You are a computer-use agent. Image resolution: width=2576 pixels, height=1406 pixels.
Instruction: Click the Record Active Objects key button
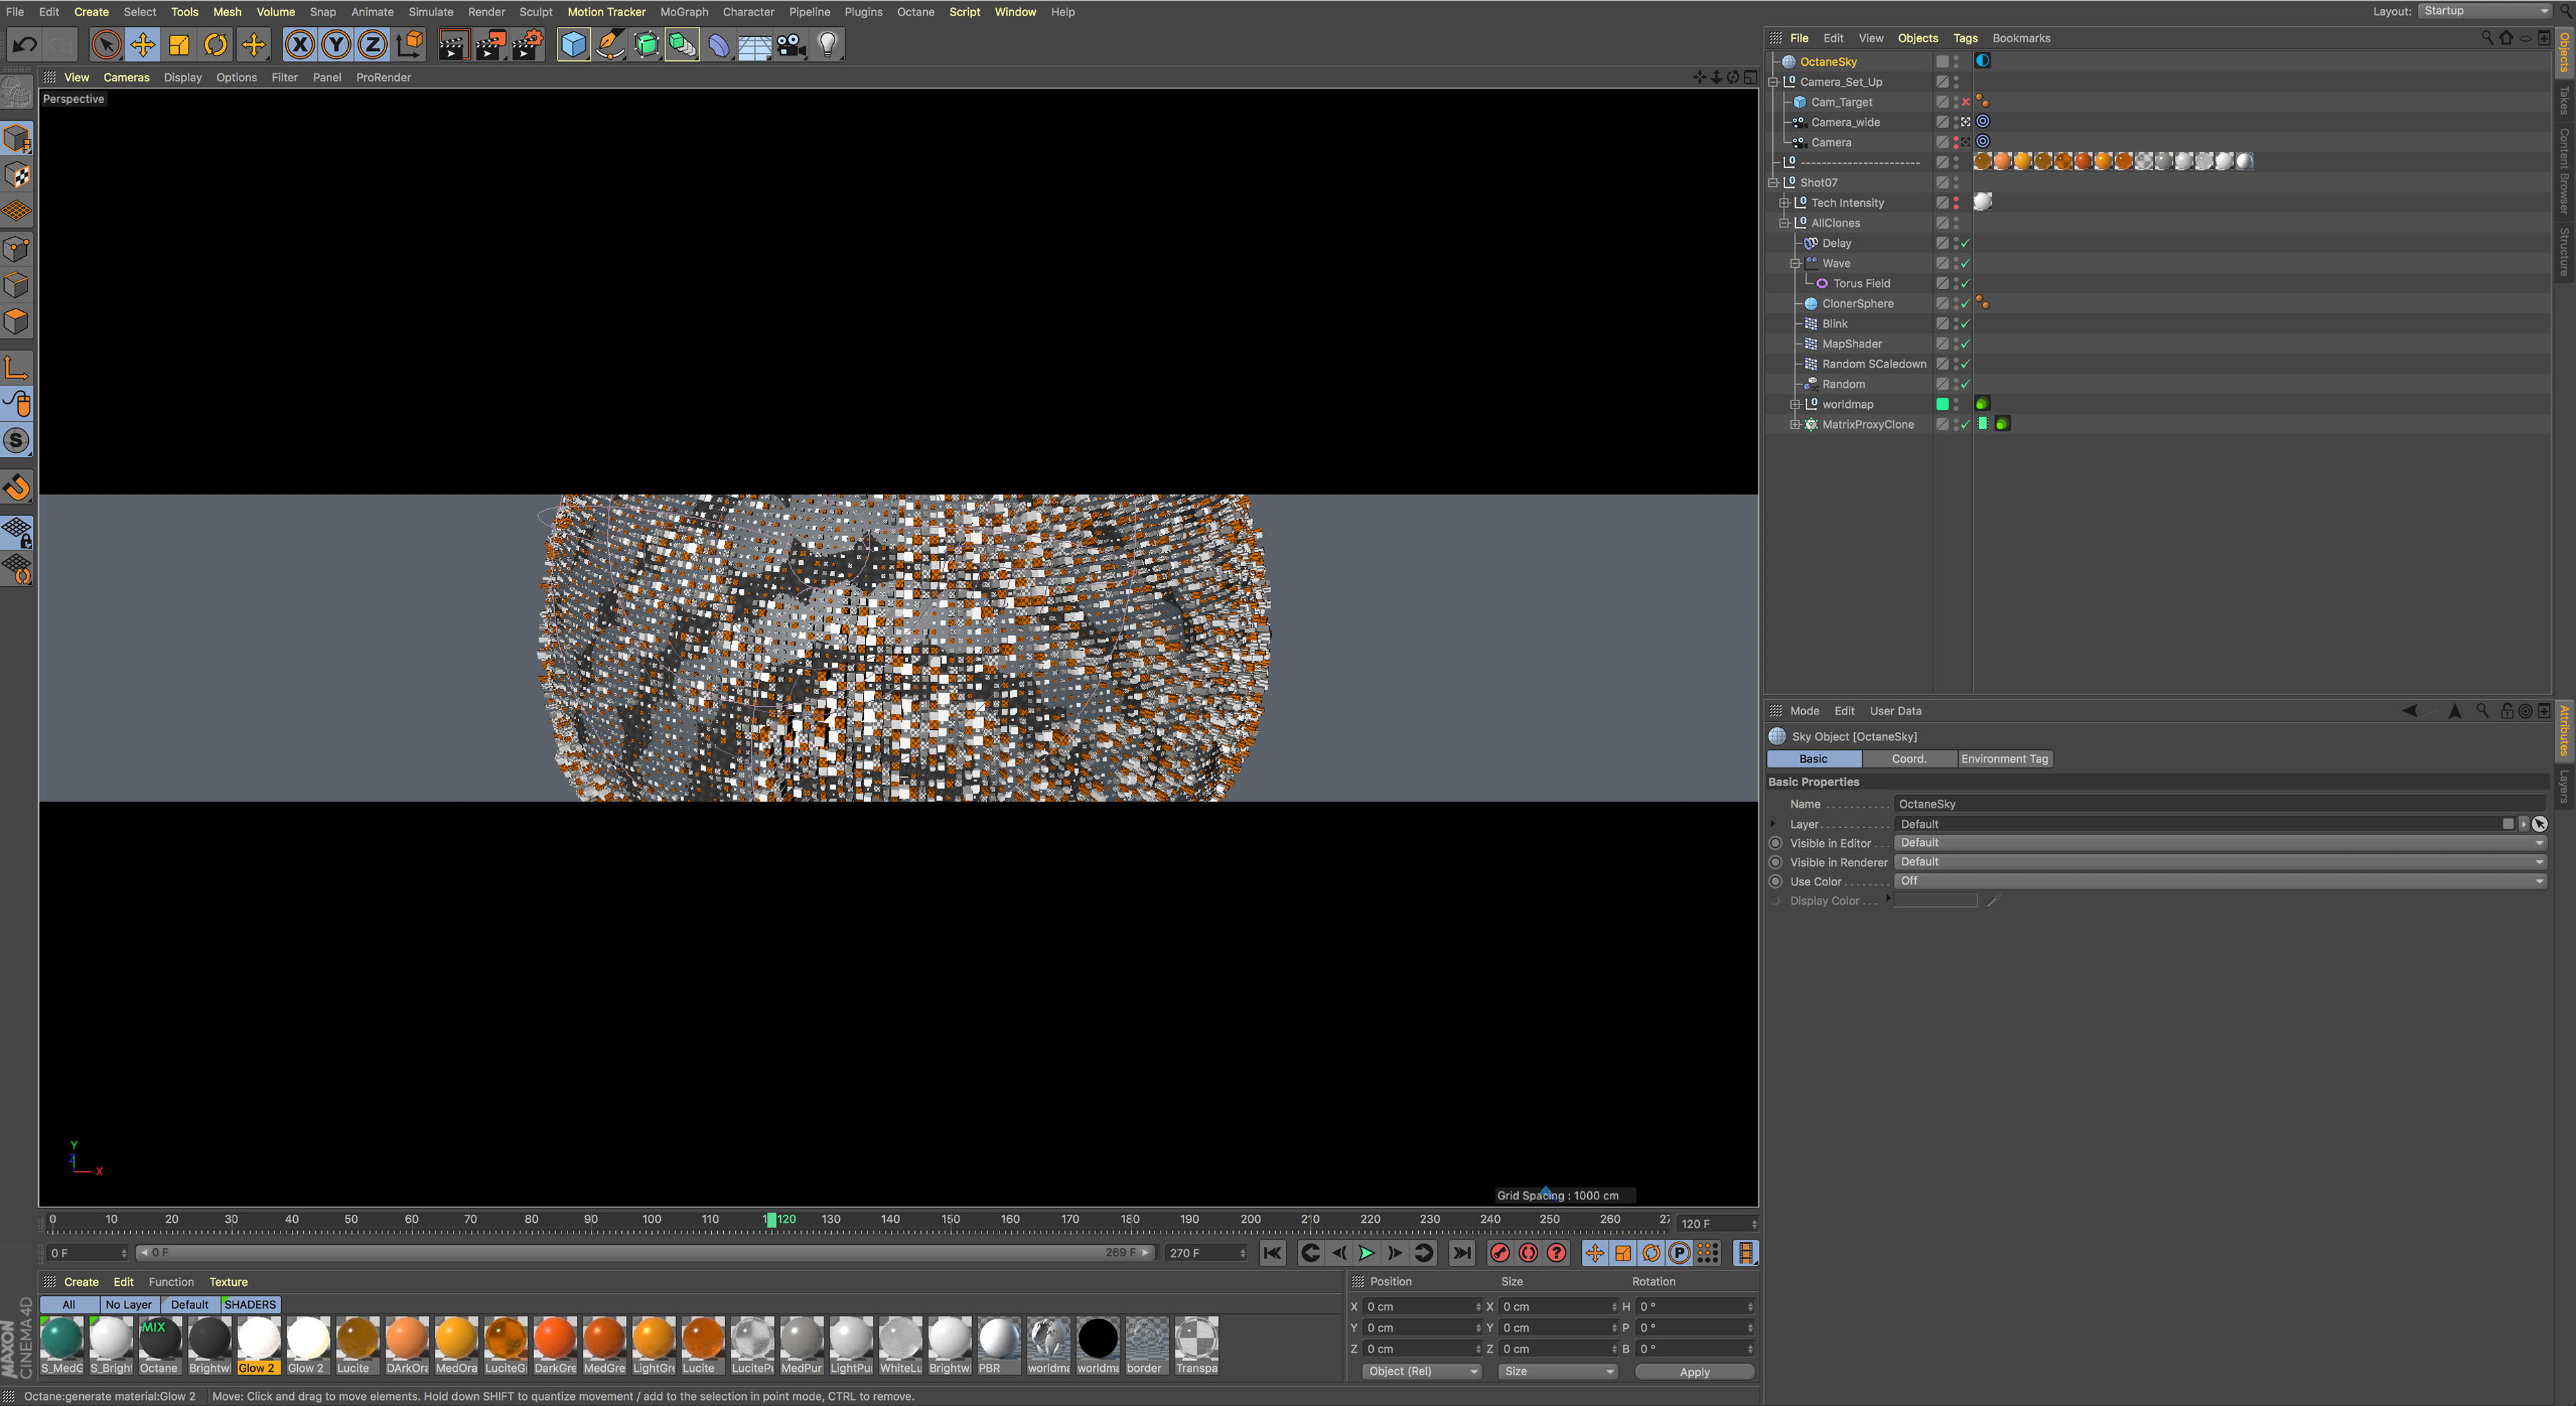pyautogui.click(x=1500, y=1253)
